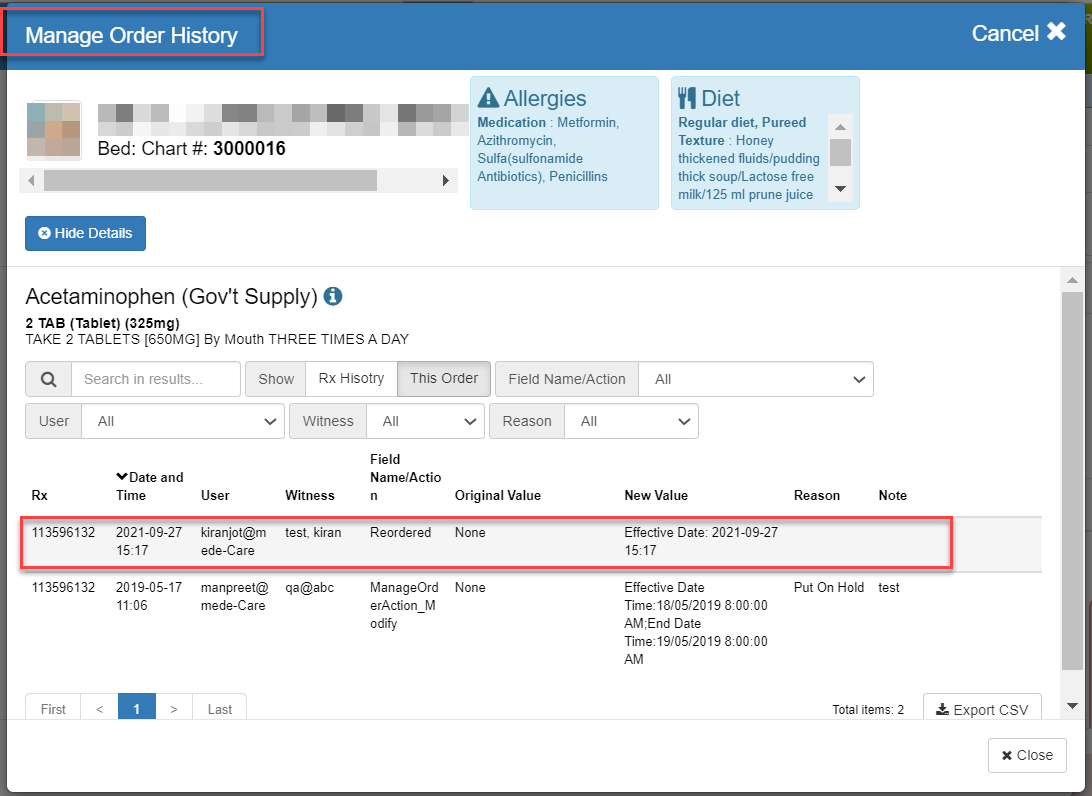The image size is (1092, 796).
Task: Click the Search in results field
Action: pos(156,379)
